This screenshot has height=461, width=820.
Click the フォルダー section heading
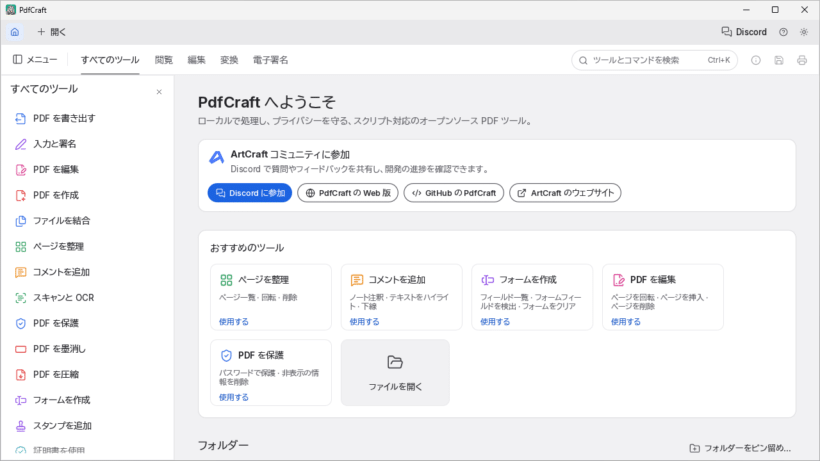(223, 445)
